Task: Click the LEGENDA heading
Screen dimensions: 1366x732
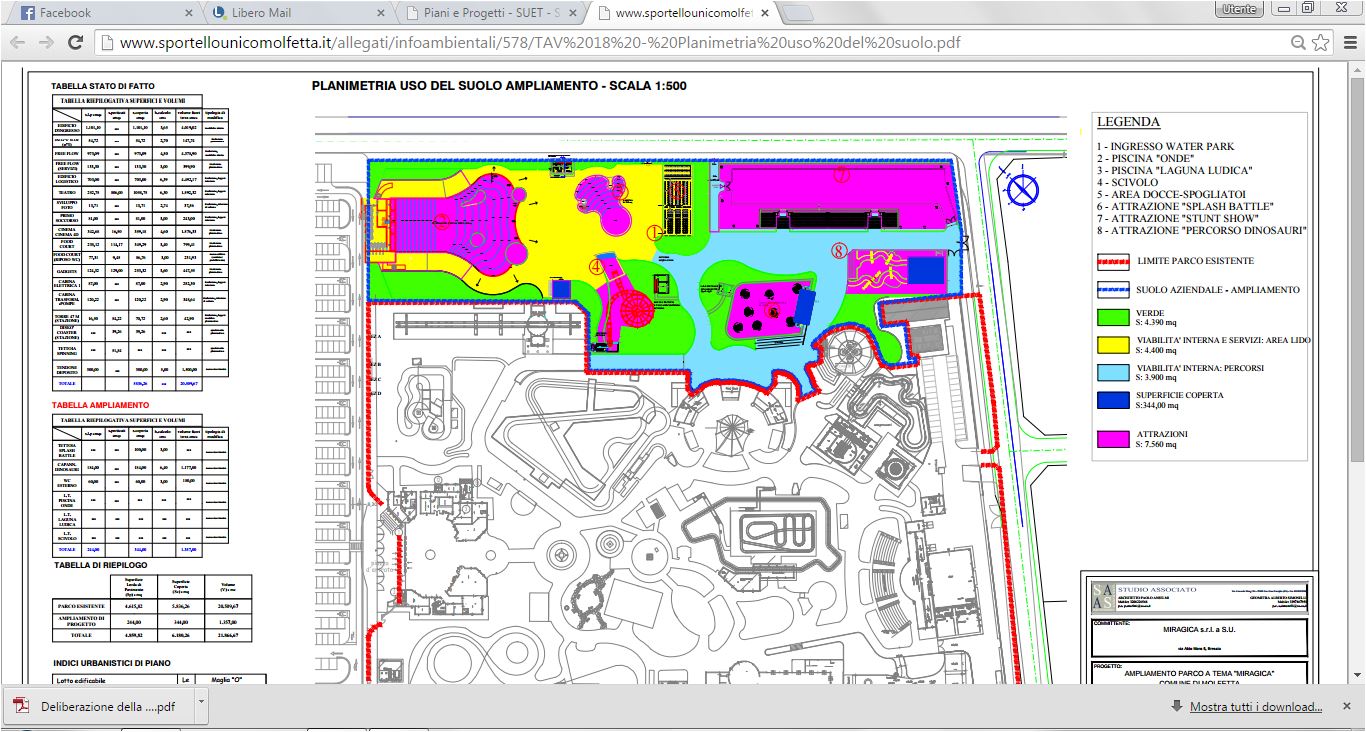Action: pos(1128,122)
